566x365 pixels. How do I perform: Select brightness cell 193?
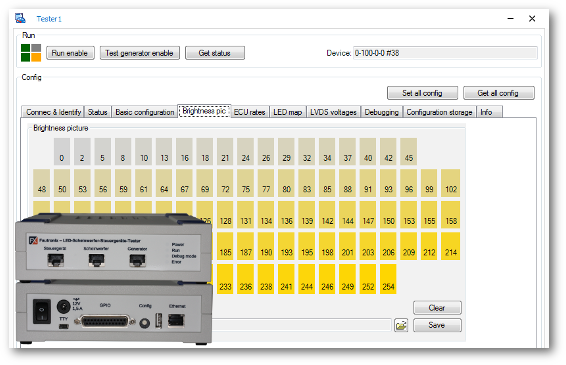click(286, 246)
